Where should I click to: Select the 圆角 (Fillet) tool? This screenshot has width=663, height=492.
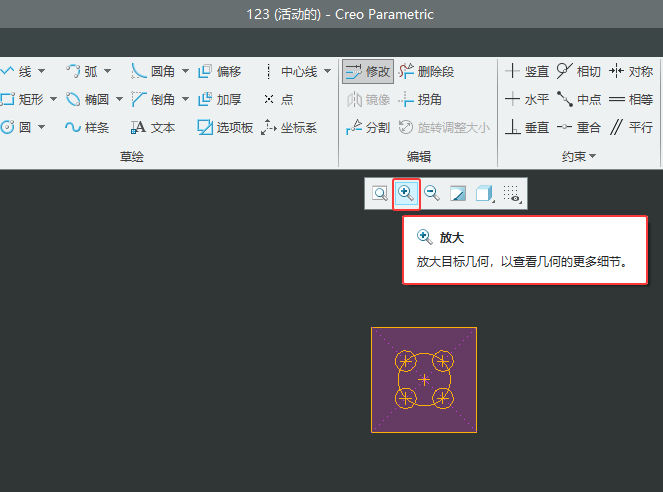[153, 71]
